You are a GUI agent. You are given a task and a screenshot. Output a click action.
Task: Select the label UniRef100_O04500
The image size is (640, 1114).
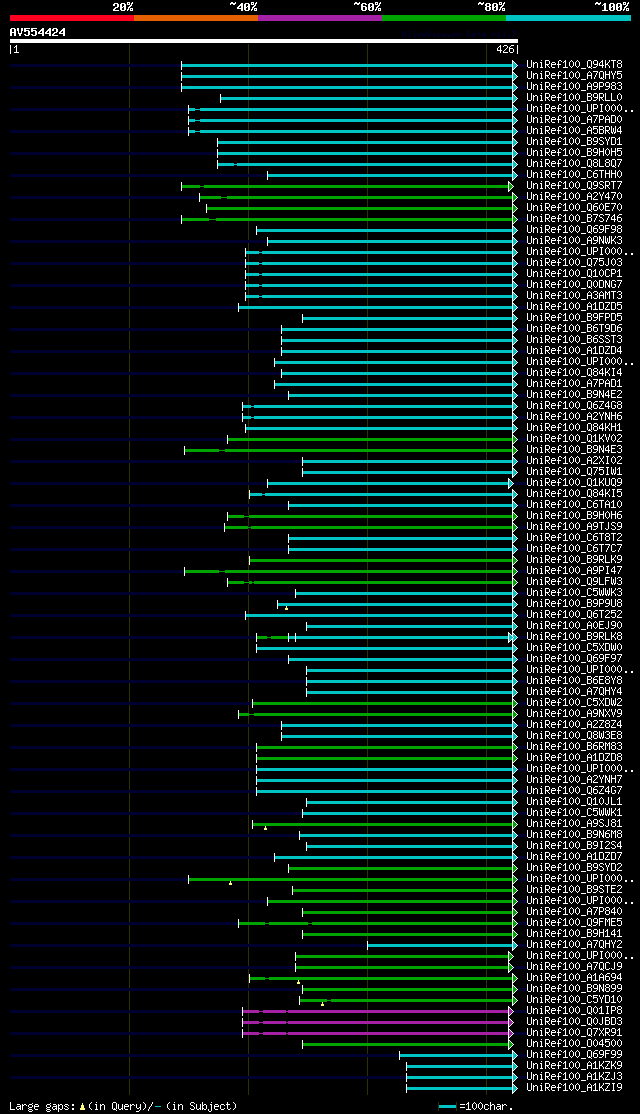click(574, 1044)
